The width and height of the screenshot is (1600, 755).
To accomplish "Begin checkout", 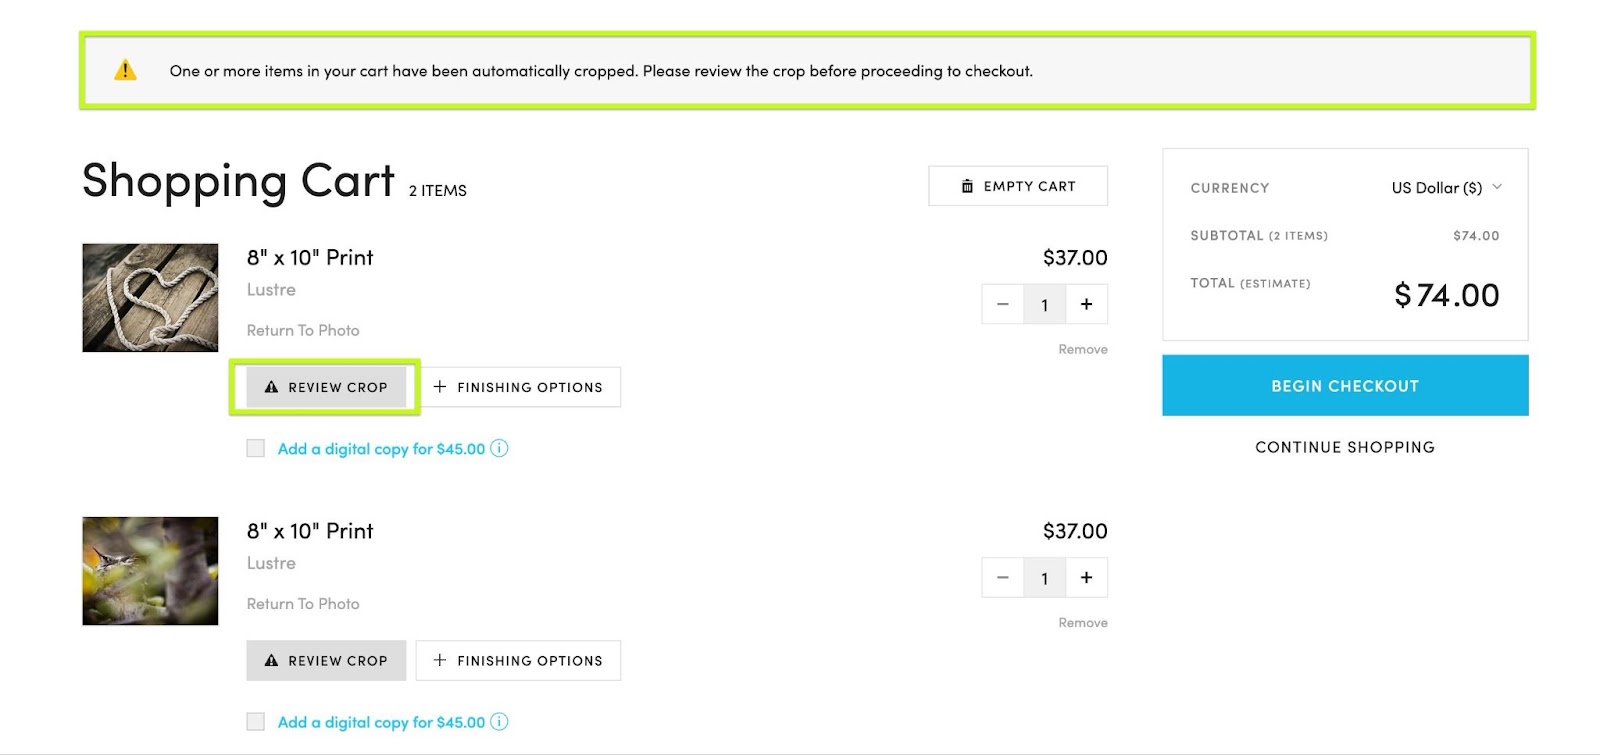I will (x=1345, y=385).
